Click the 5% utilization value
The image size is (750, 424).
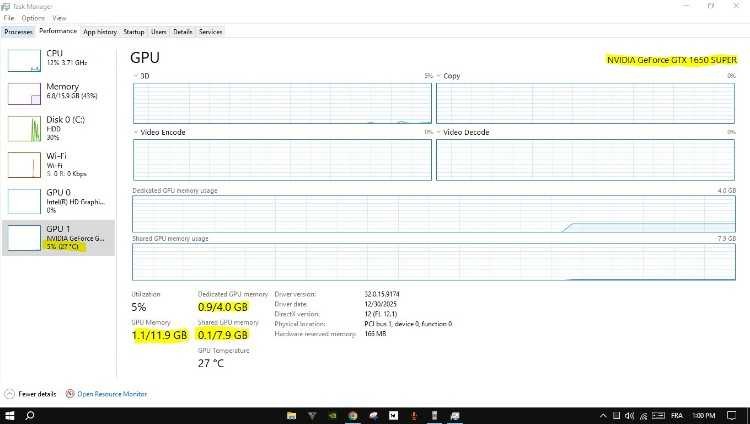click(x=139, y=307)
